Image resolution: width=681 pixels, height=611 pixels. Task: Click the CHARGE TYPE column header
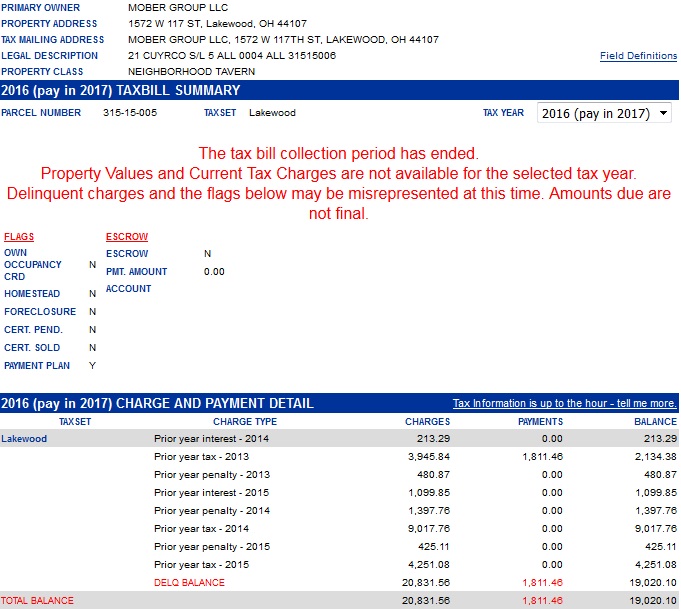[x=245, y=422]
